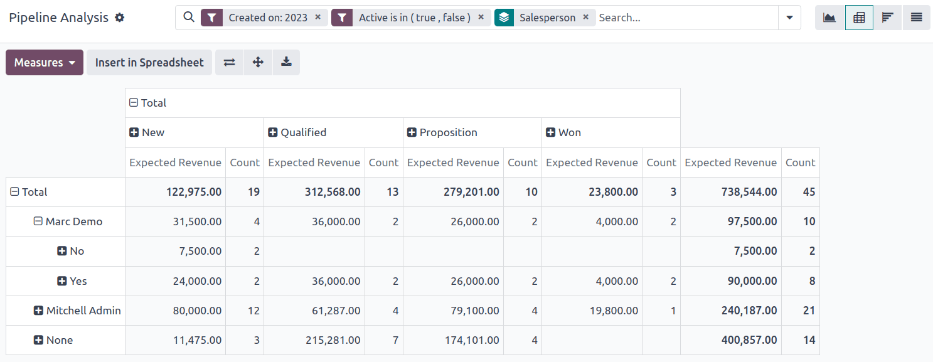Screen dimensions: 933x362
Task: Sort by Expected Revenue under New
Action: pyautogui.click(x=176, y=163)
